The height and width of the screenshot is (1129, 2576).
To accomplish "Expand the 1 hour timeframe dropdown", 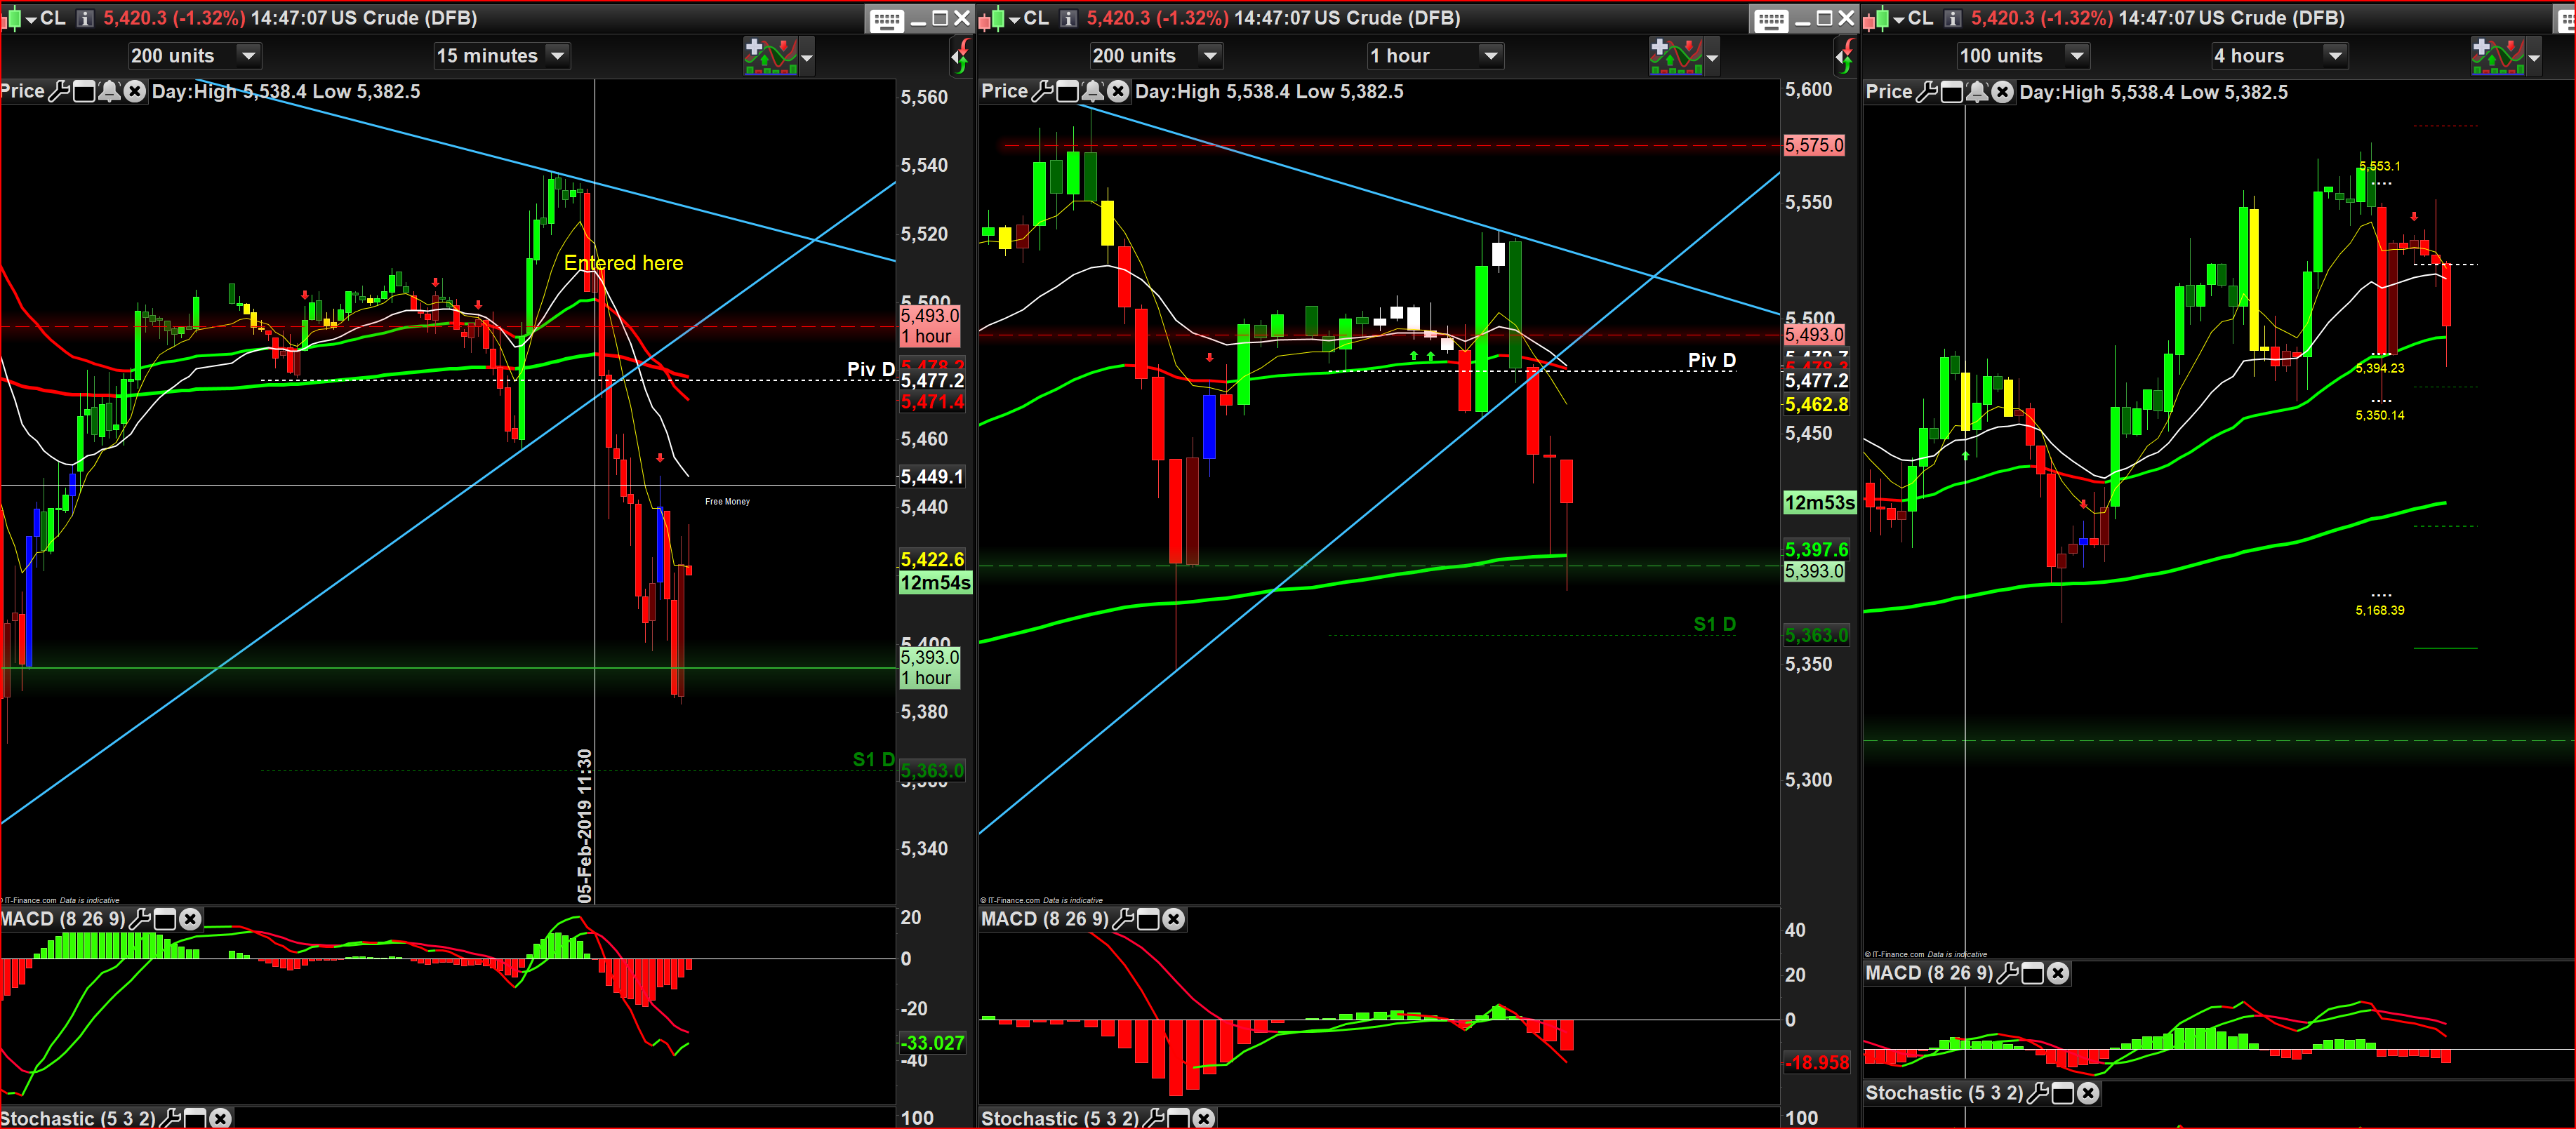I will coord(1490,56).
